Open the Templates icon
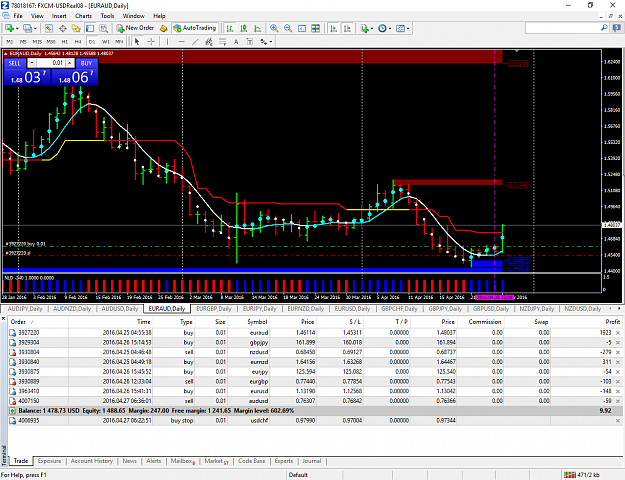625x480 pixels. pos(400,28)
